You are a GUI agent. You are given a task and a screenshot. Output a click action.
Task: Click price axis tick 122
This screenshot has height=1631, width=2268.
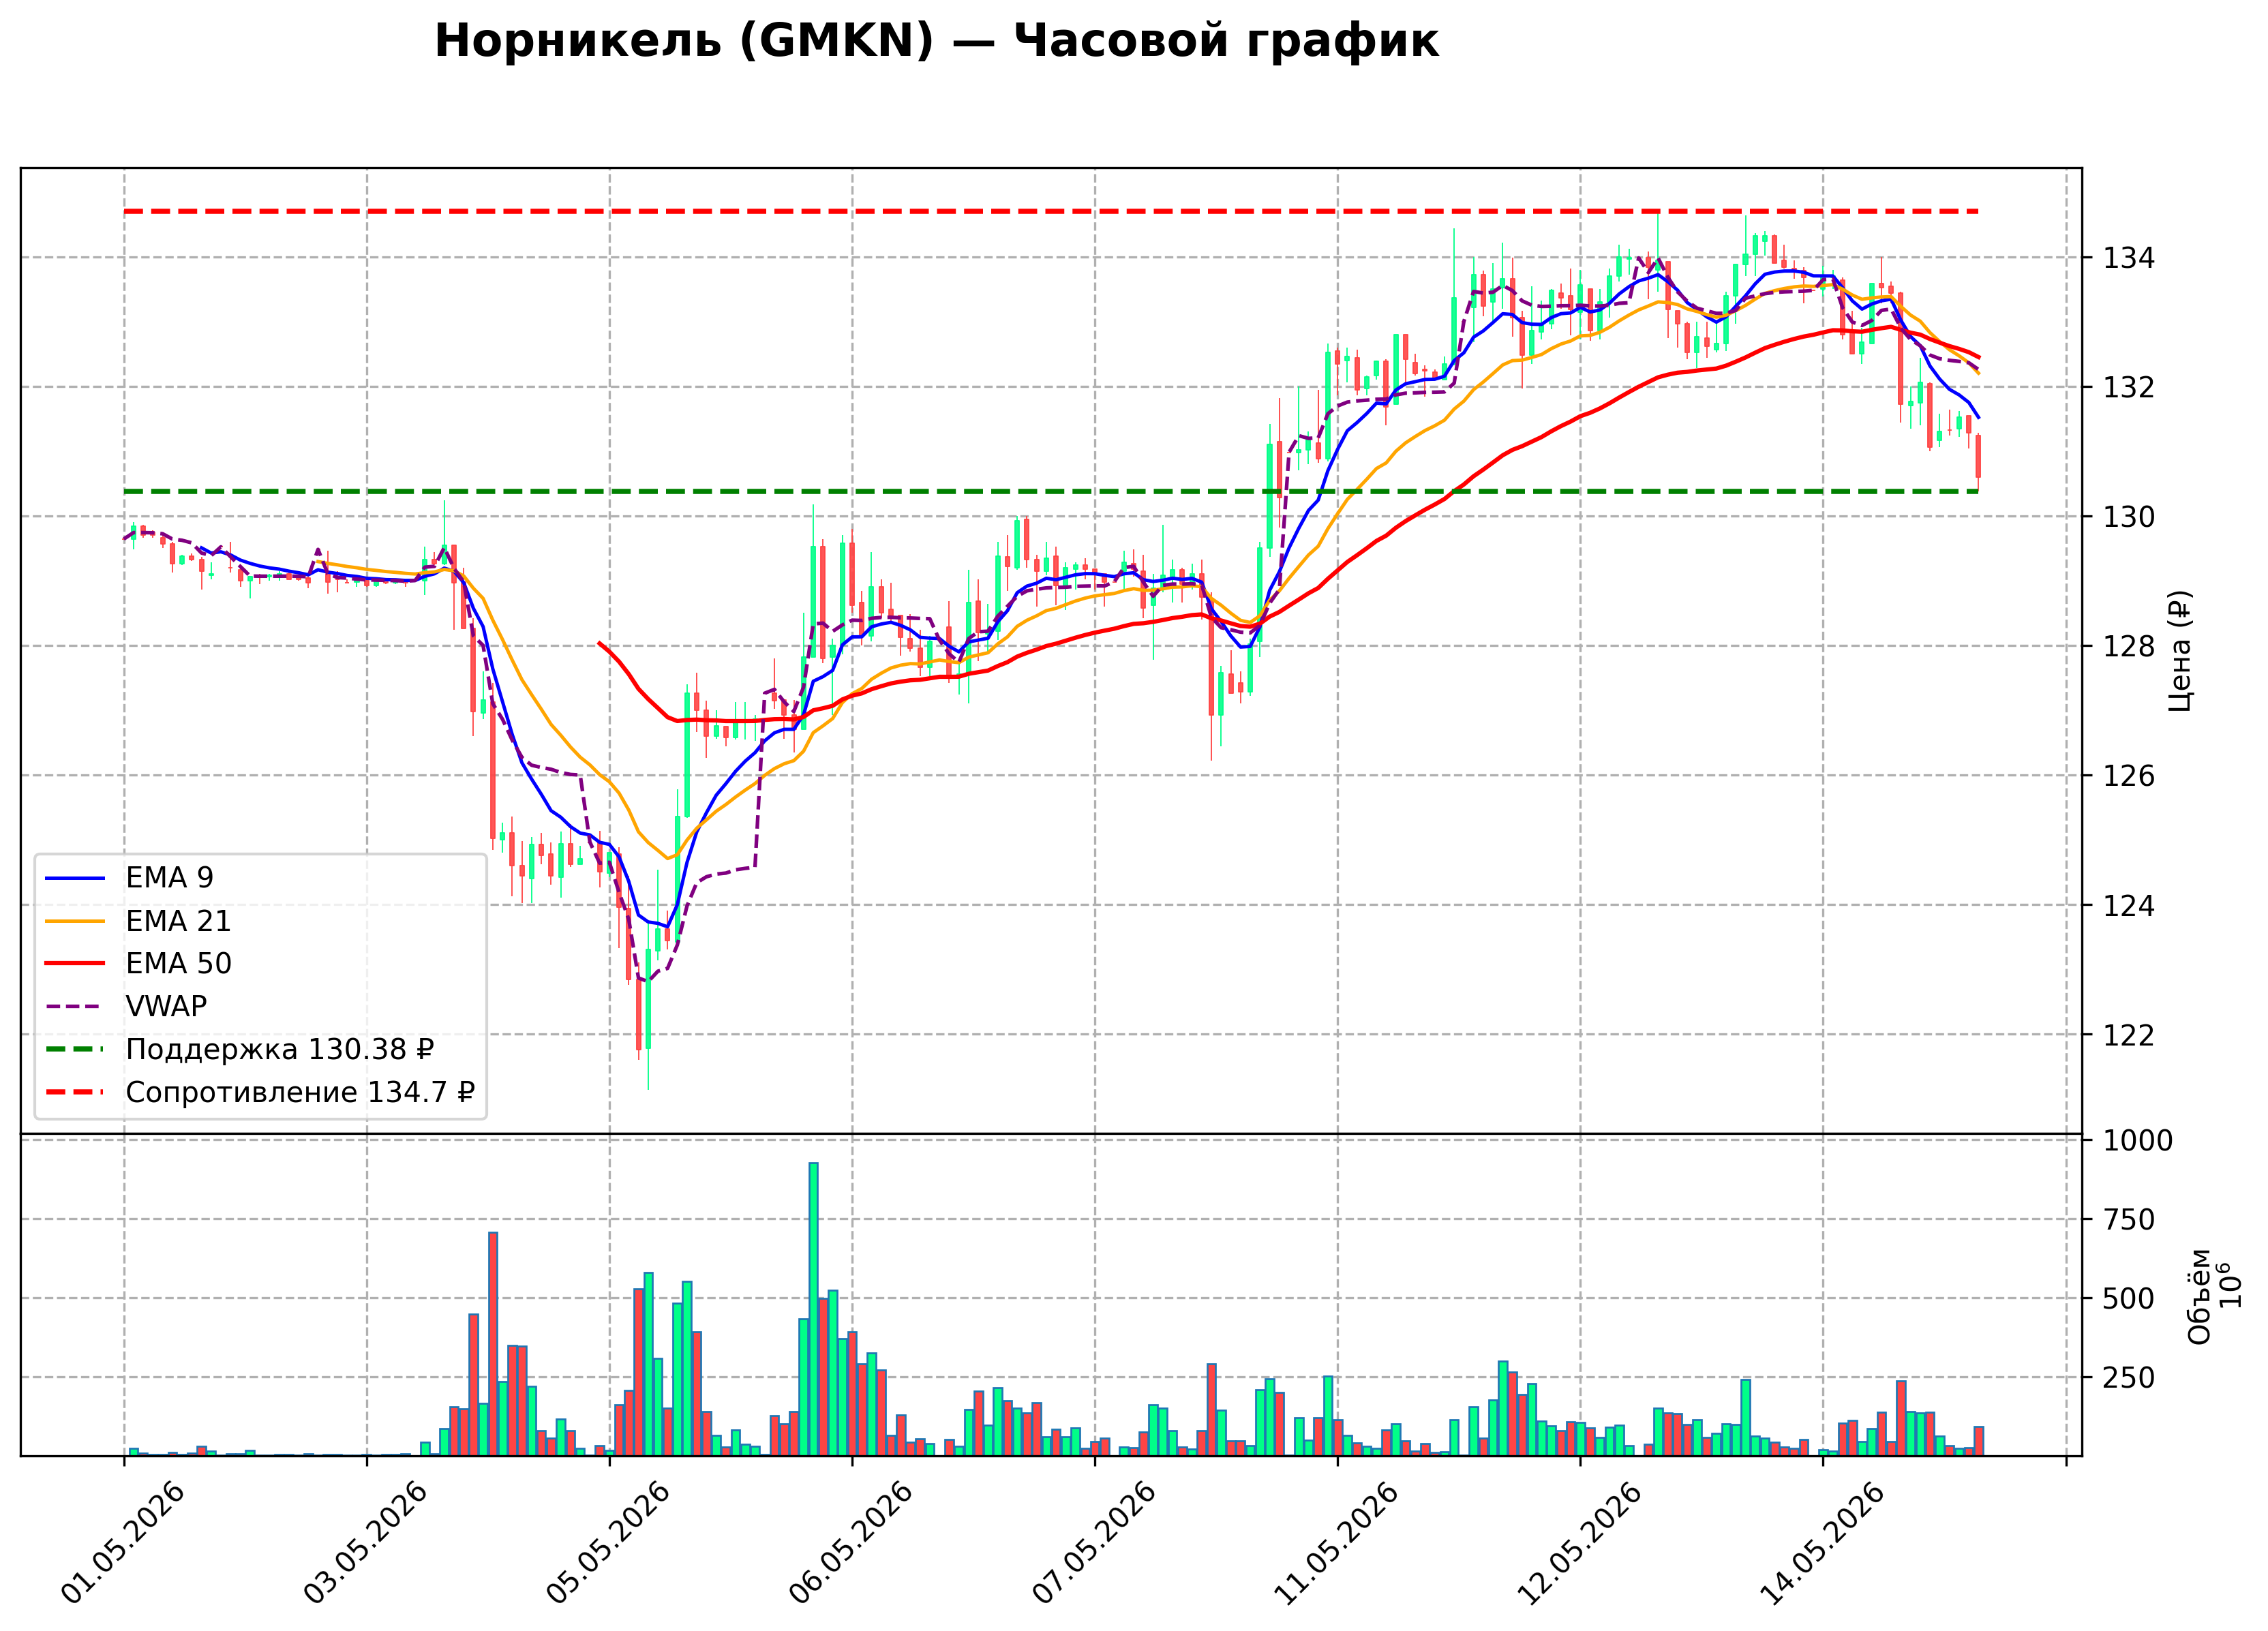[2128, 1035]
